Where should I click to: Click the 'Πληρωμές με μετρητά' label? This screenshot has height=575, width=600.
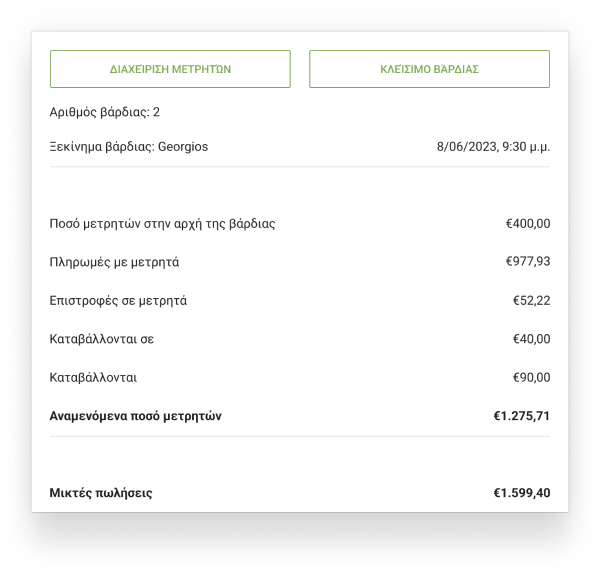pyautogui.click(x=114, y=262)
